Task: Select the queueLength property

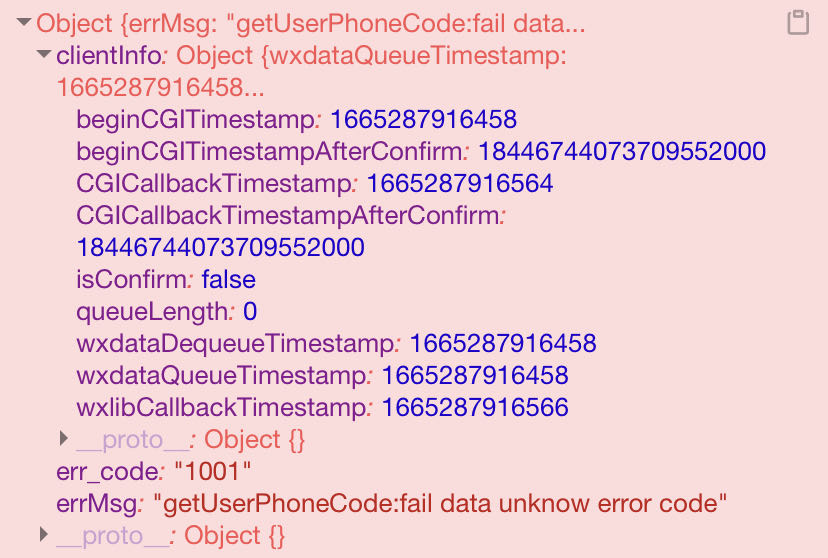Action: 152,312
